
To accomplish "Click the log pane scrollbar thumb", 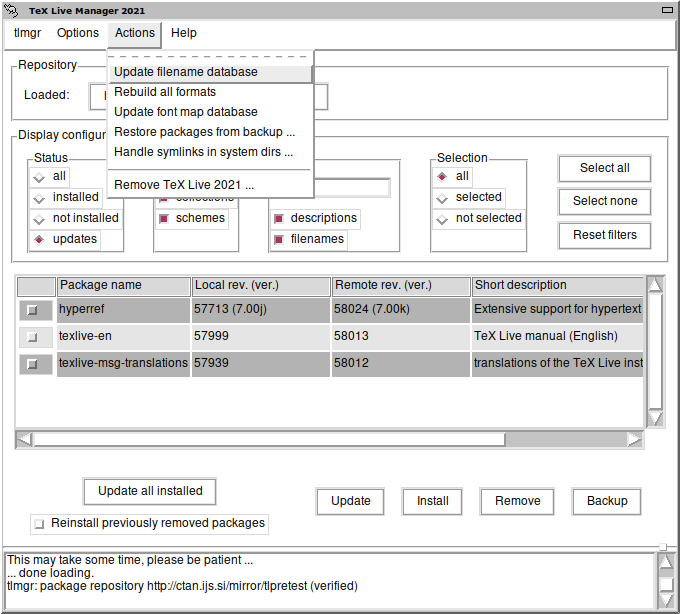I will point(666,584).
